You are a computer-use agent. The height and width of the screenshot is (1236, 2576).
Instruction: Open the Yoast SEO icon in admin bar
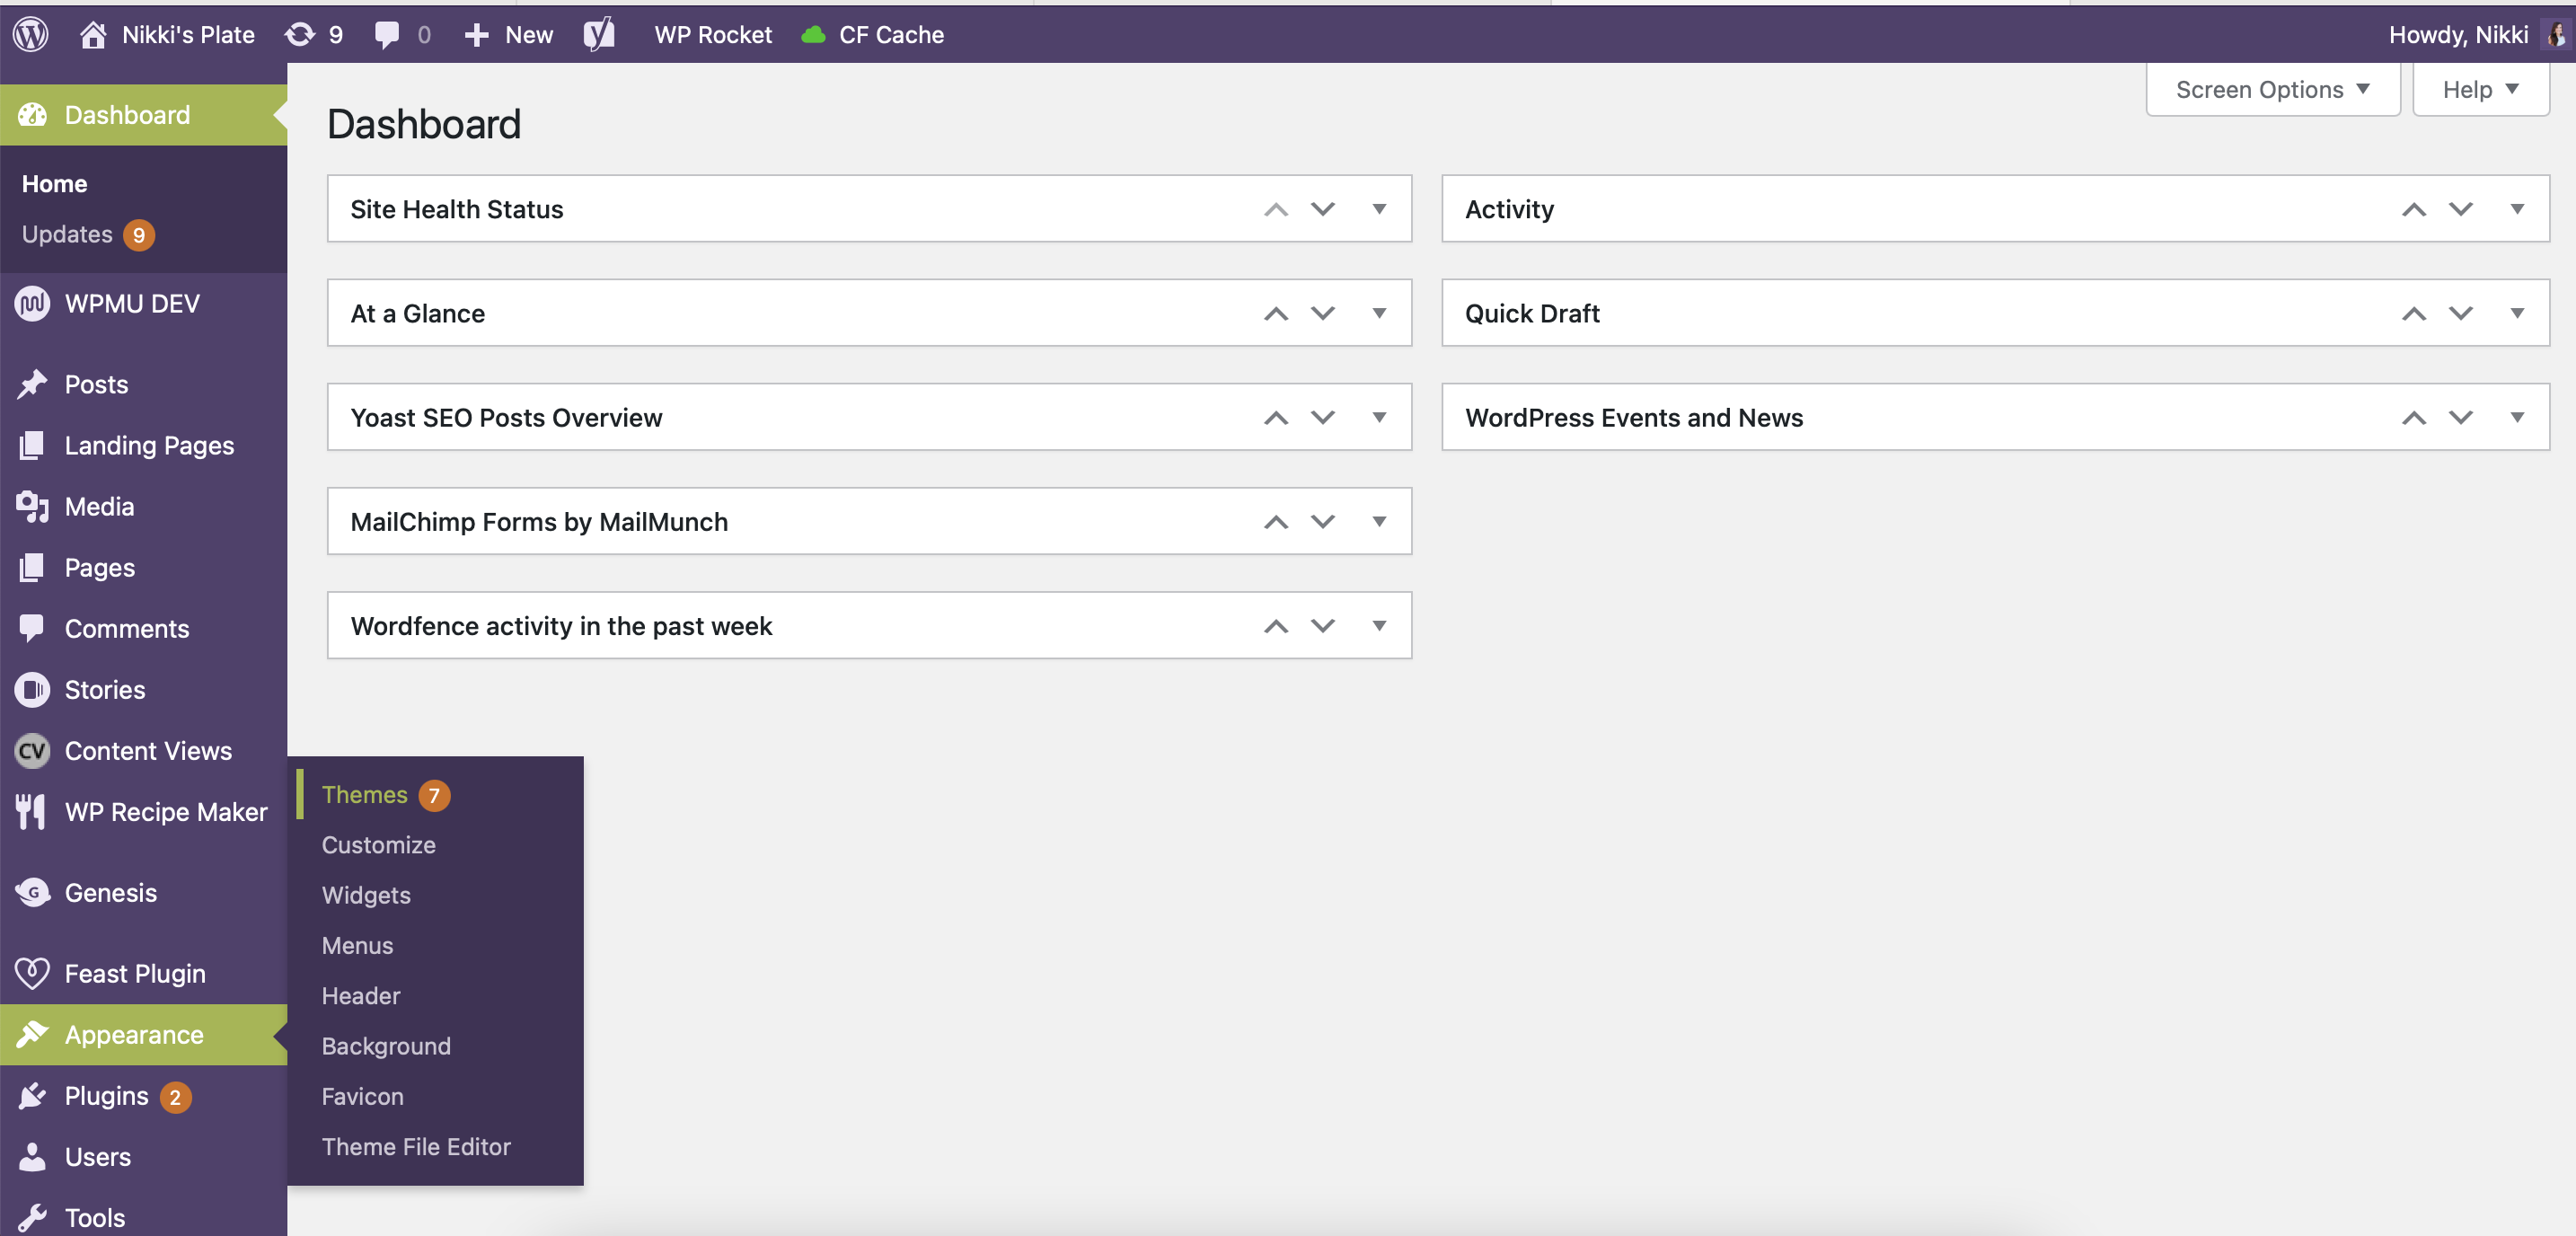click(x=599, y=35)
